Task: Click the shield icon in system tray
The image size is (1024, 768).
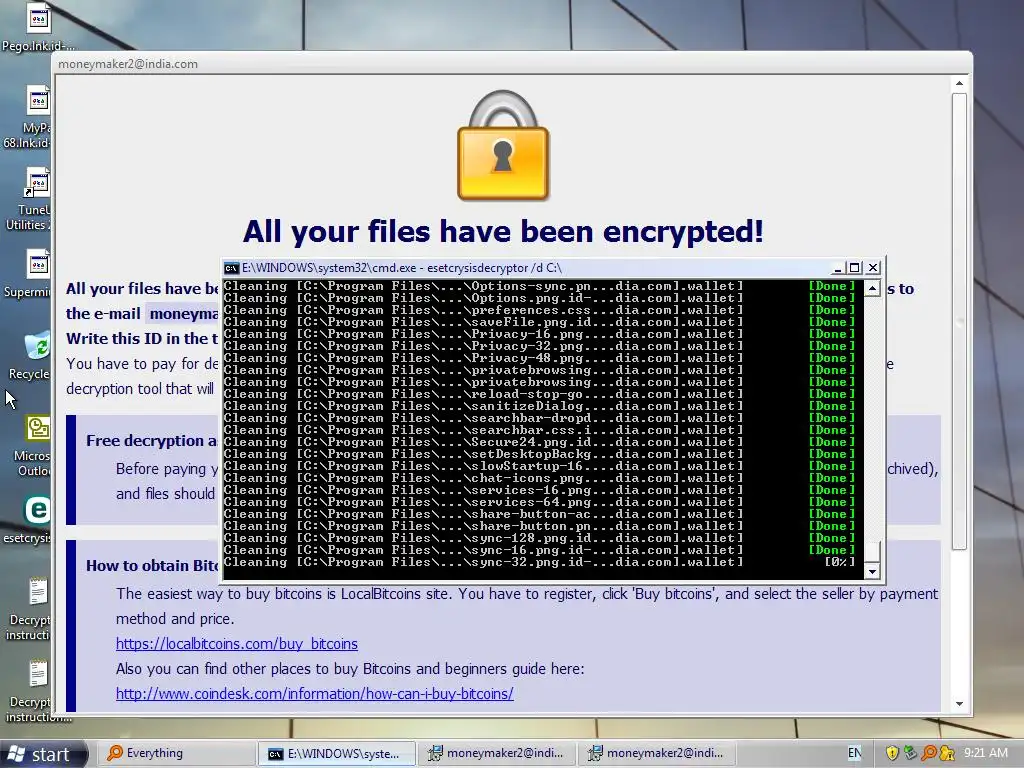Action: 892,753
